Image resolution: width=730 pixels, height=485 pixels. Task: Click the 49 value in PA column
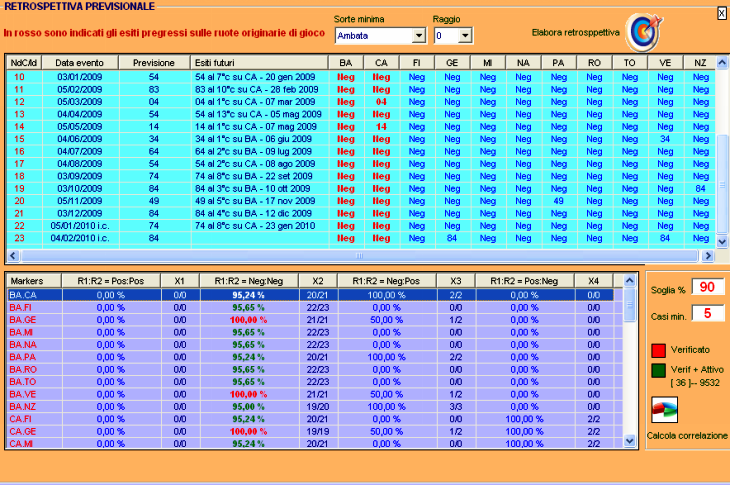[559, 201]
